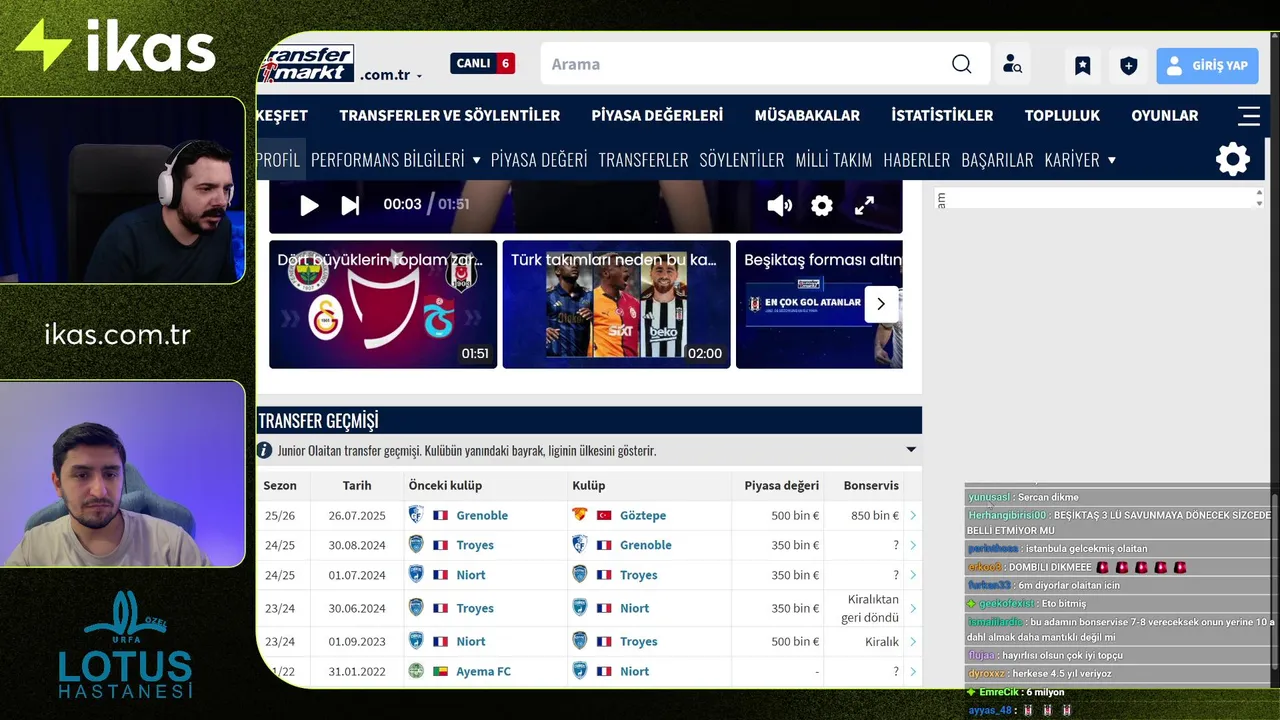Switch to the PİYASA DEĞERİ tab
Image resolution: width=1280 pixels, height=720 pixels.
[539, 159]
